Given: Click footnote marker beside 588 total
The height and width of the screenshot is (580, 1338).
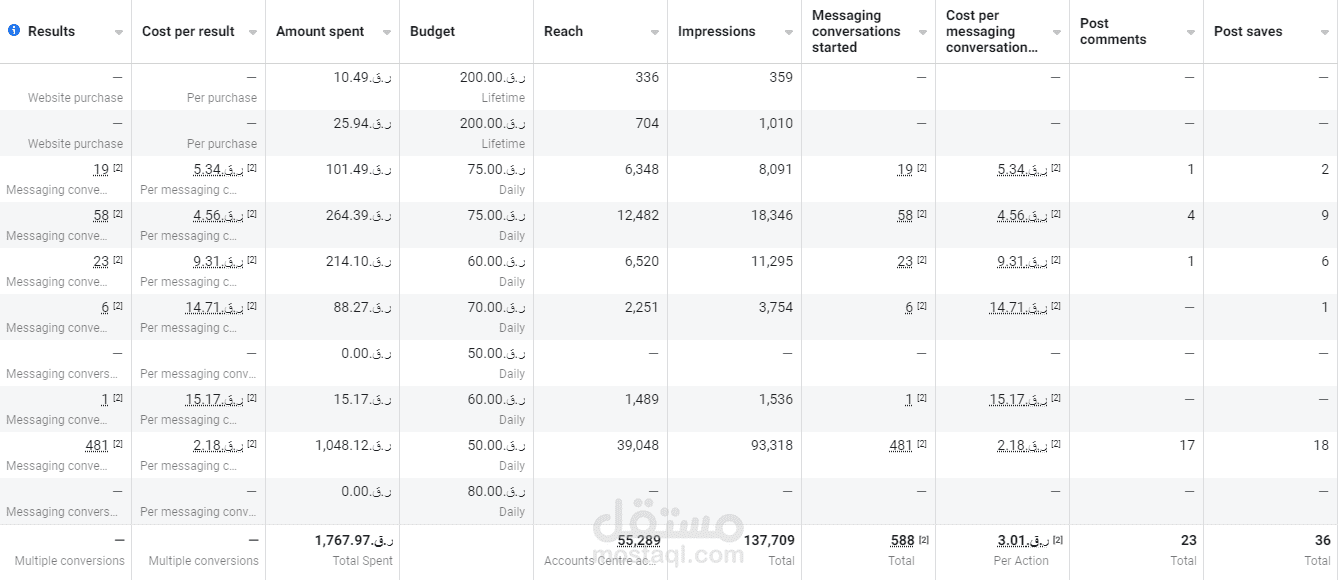Looking at the screenshot, I should tap(924, 540).
